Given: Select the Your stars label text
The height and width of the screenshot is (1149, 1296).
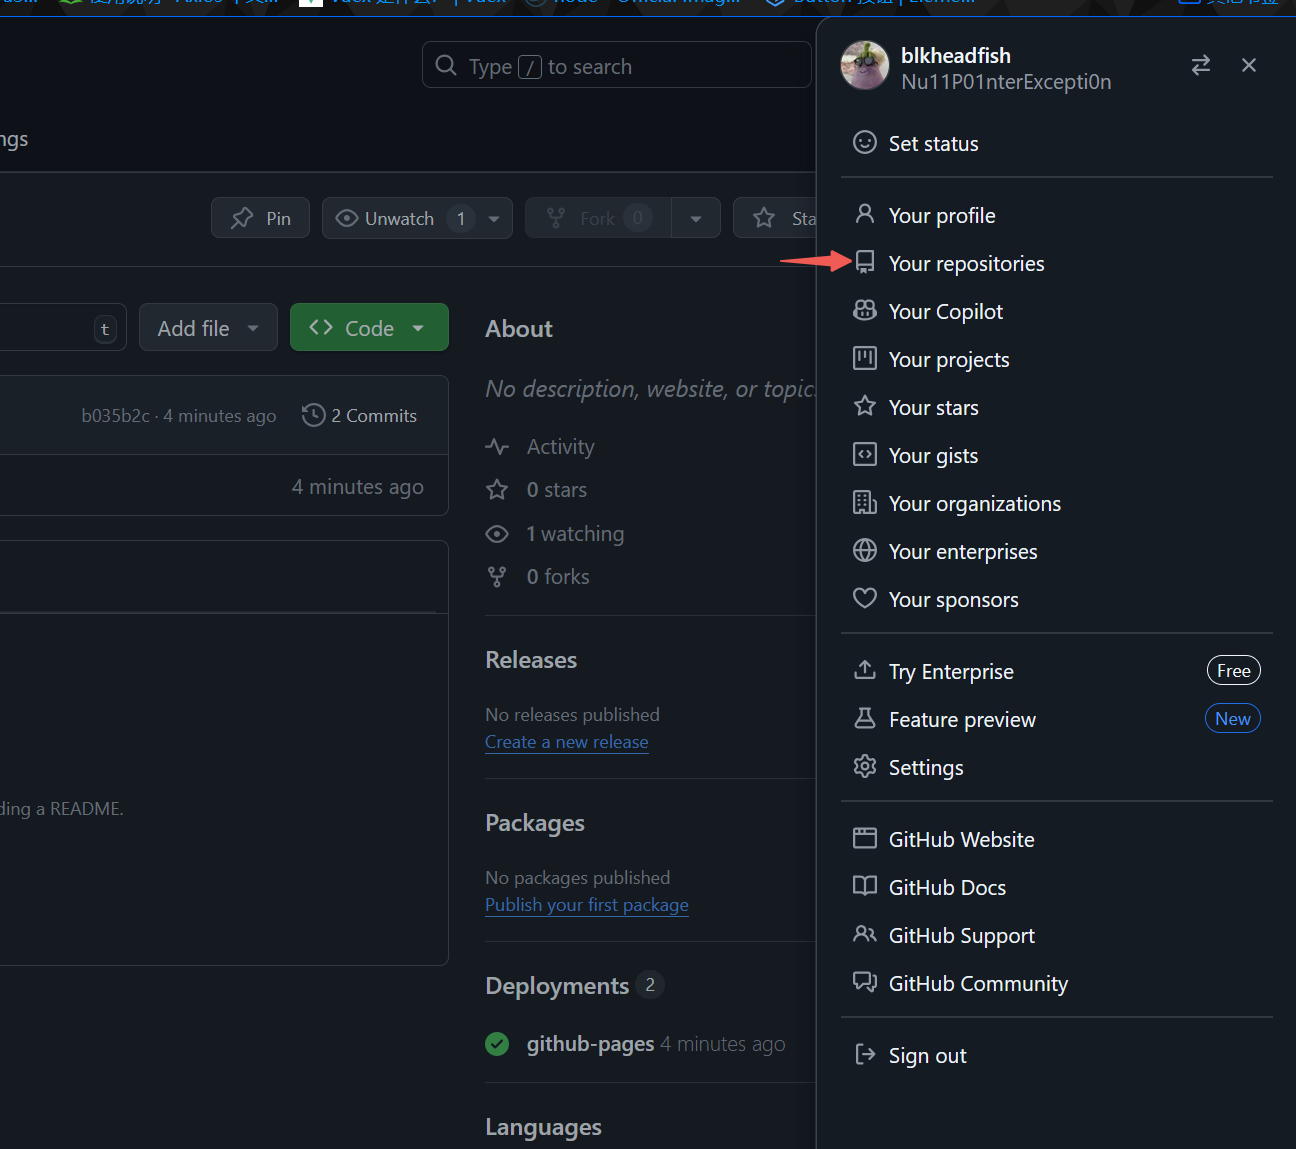Looking at the screenshot, I should pyautogui.click(x=934, y=408).
